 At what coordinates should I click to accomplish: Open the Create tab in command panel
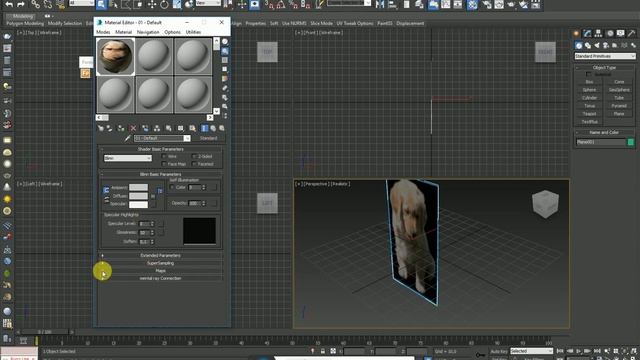tap(576, 33)
